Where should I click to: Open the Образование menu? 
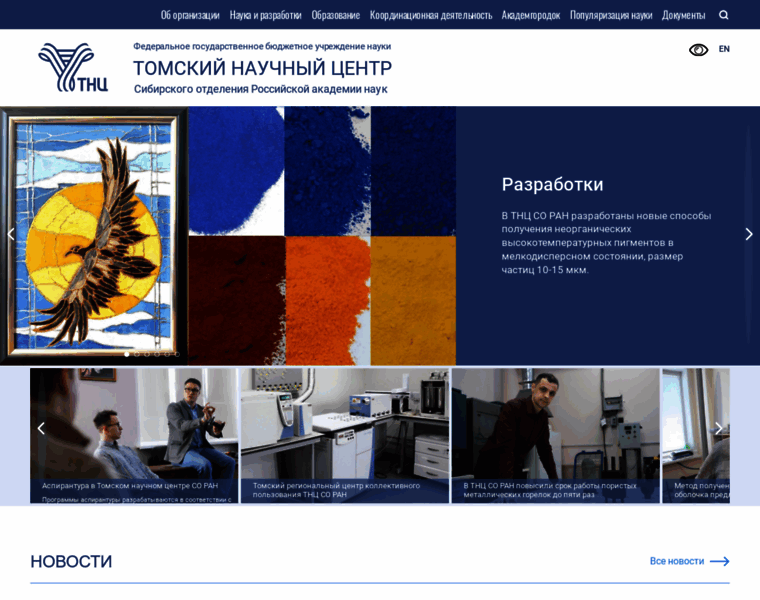coord(335,15)
